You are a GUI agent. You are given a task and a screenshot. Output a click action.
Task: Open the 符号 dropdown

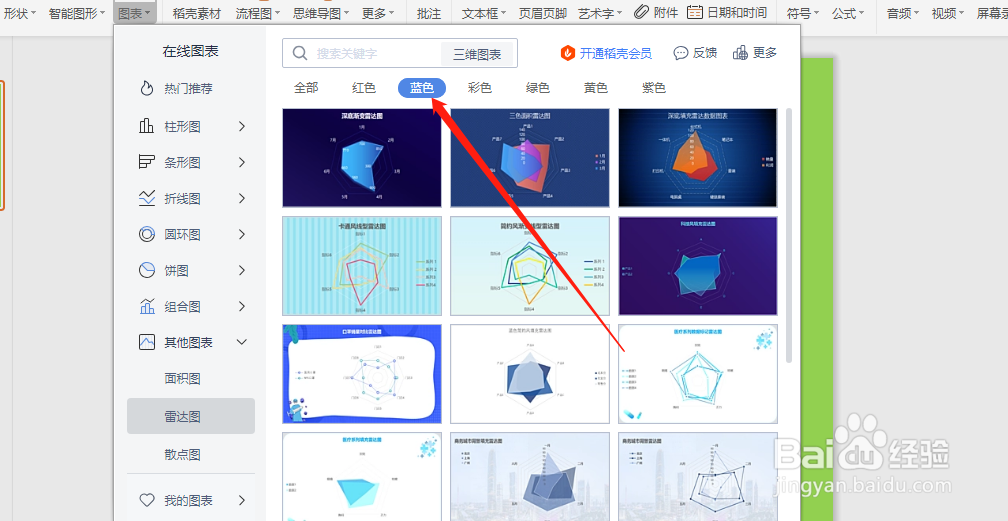click(802, 13)
